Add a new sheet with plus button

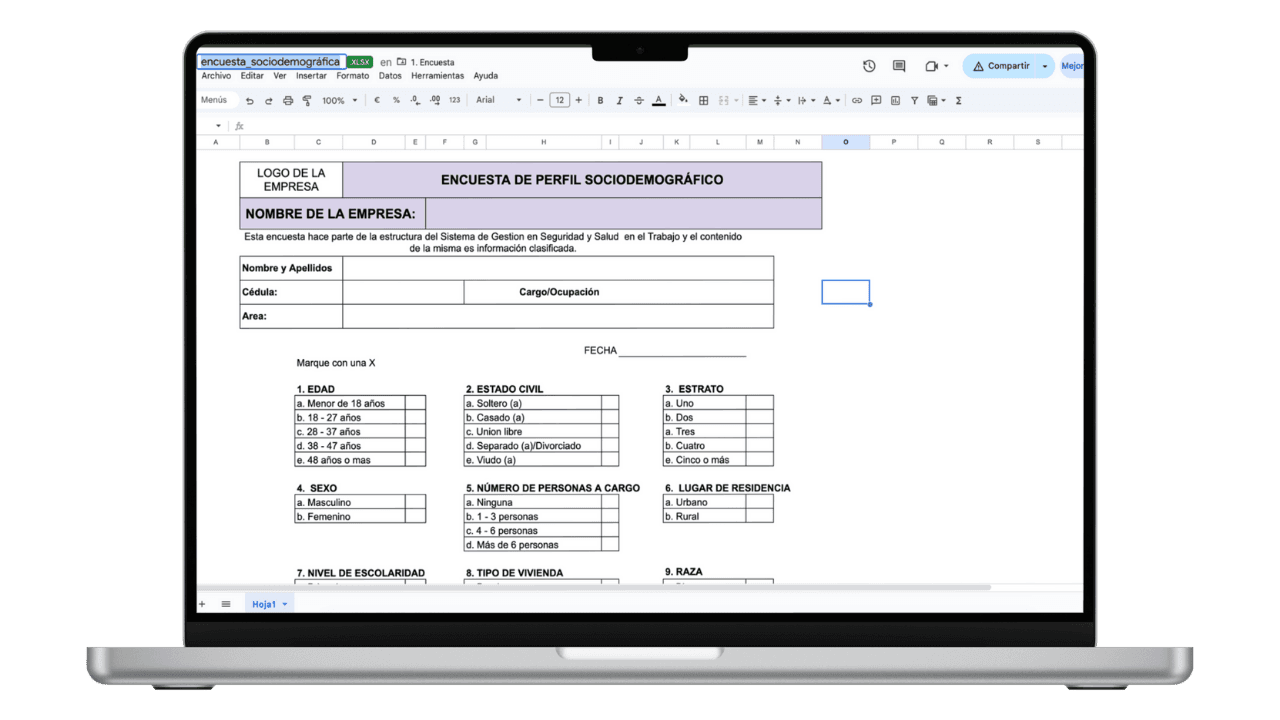coord(202,603)
